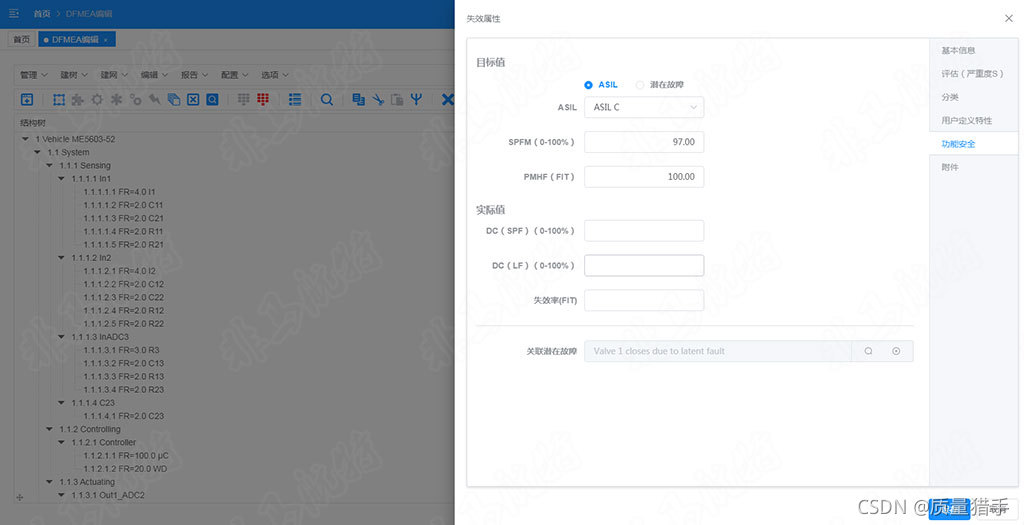The height and width of the screenshot is (525, 1024).
Task: Click the DC (LF) input field
Action: tap(644, 265)
